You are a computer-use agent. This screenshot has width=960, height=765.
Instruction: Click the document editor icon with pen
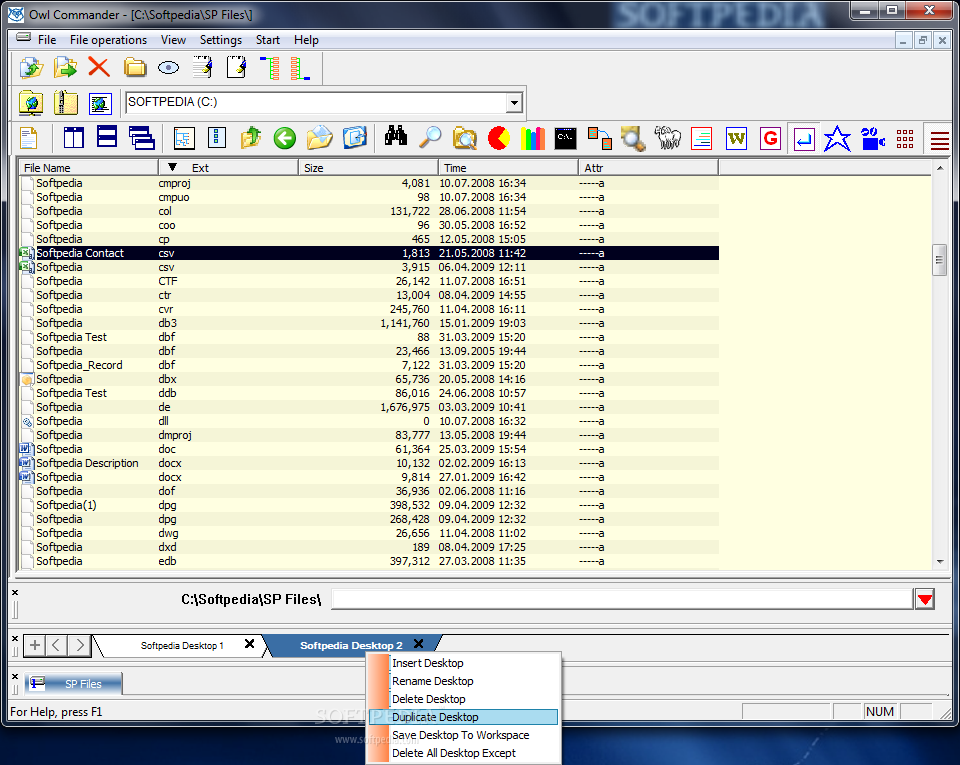click(x=236, y=67)
